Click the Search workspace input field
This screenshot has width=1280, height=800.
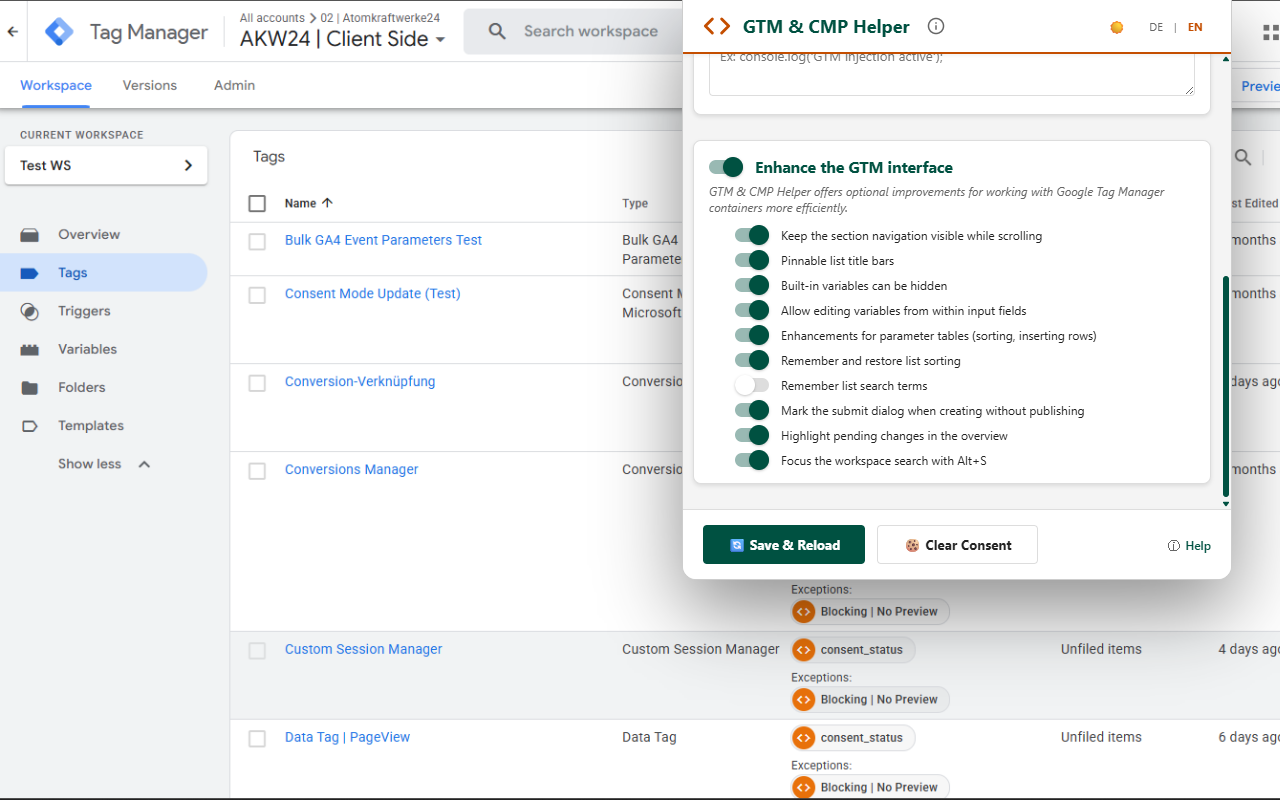(x=590, y=32)
